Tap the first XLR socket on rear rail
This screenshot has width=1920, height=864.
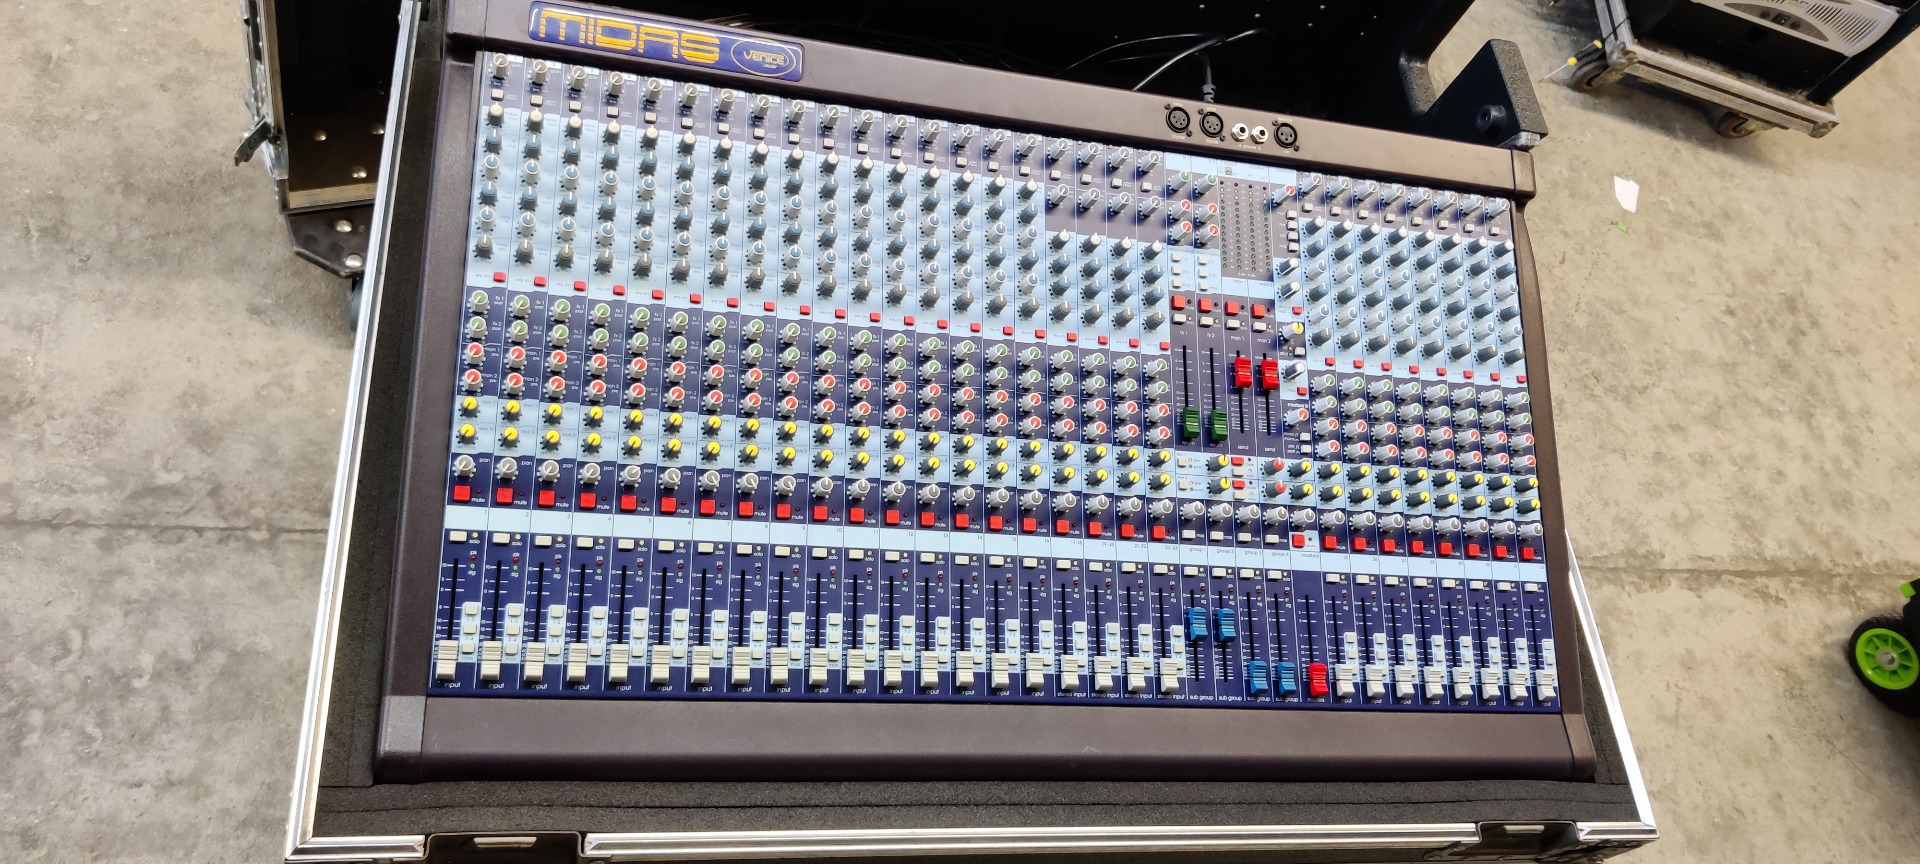(x=1178, y=120)
